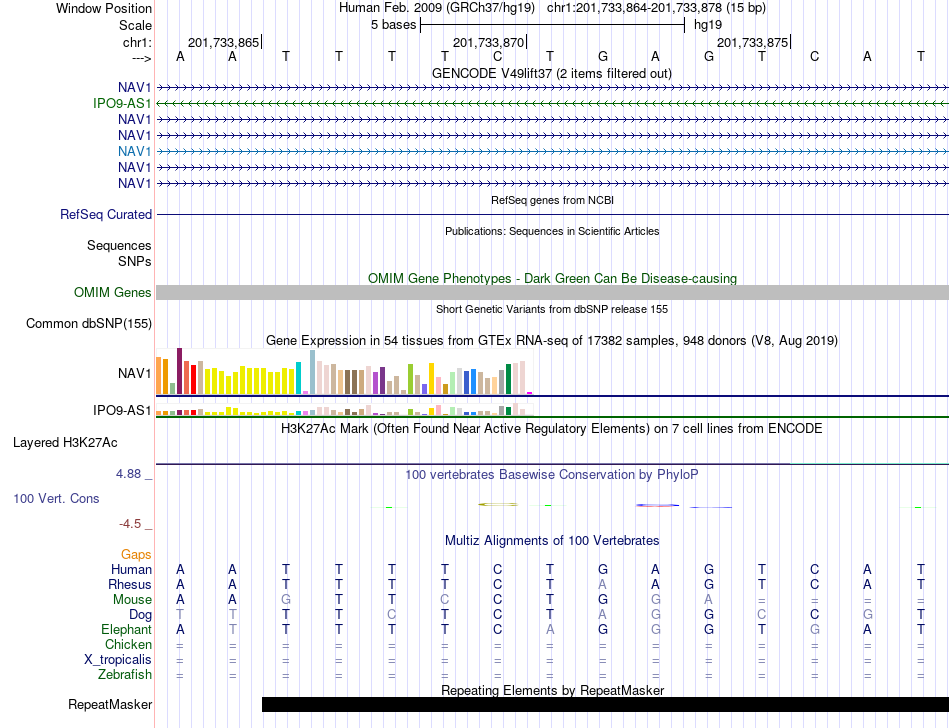Viewport: 950px width, 728px height.
Task: Open the RefSeq Curated track label
Action: coord(106,214)
